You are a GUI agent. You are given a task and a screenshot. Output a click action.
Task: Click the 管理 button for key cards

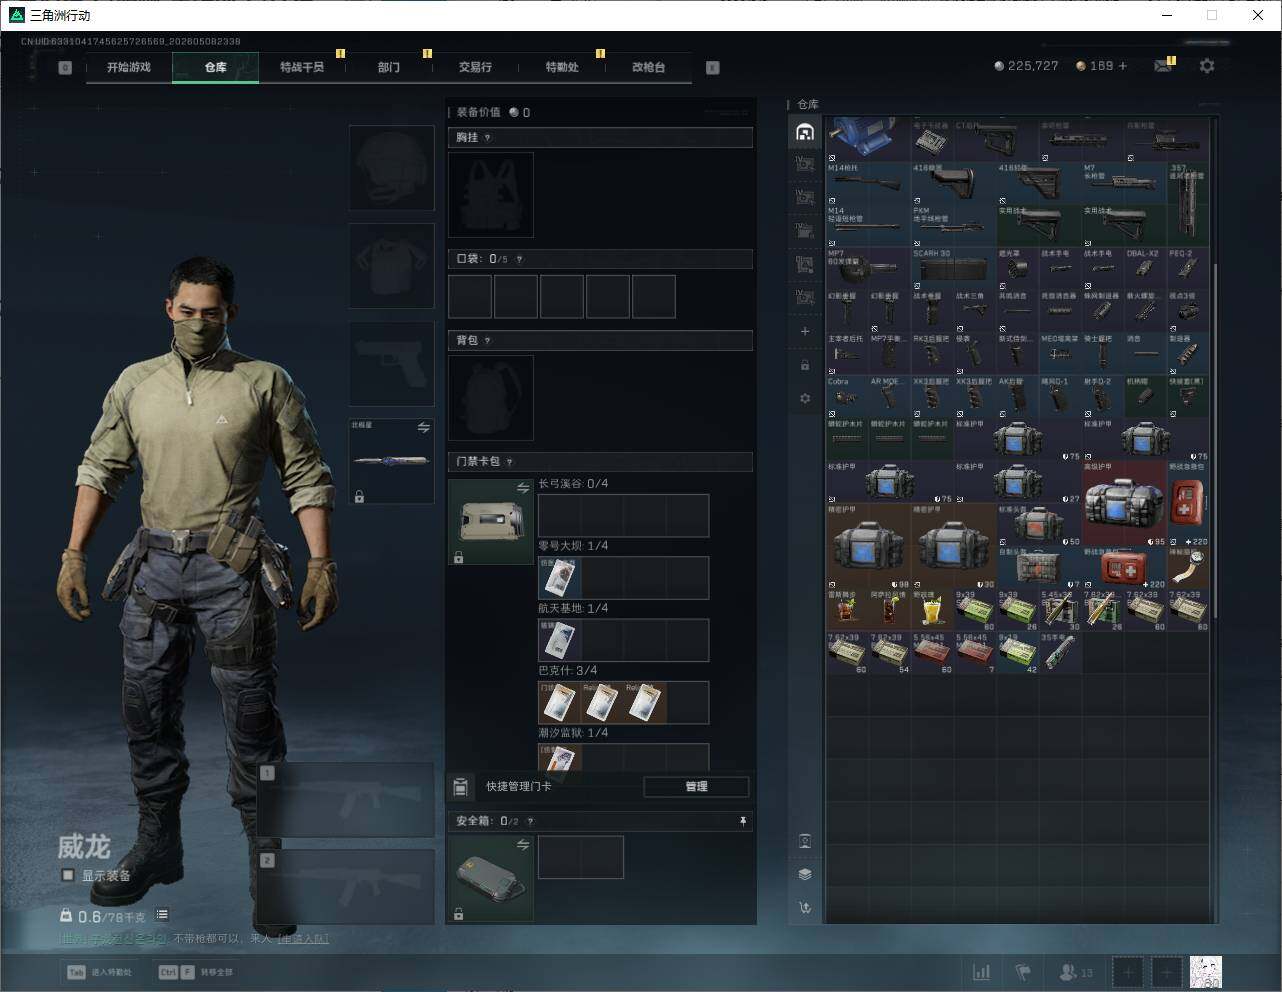[696, 787]
